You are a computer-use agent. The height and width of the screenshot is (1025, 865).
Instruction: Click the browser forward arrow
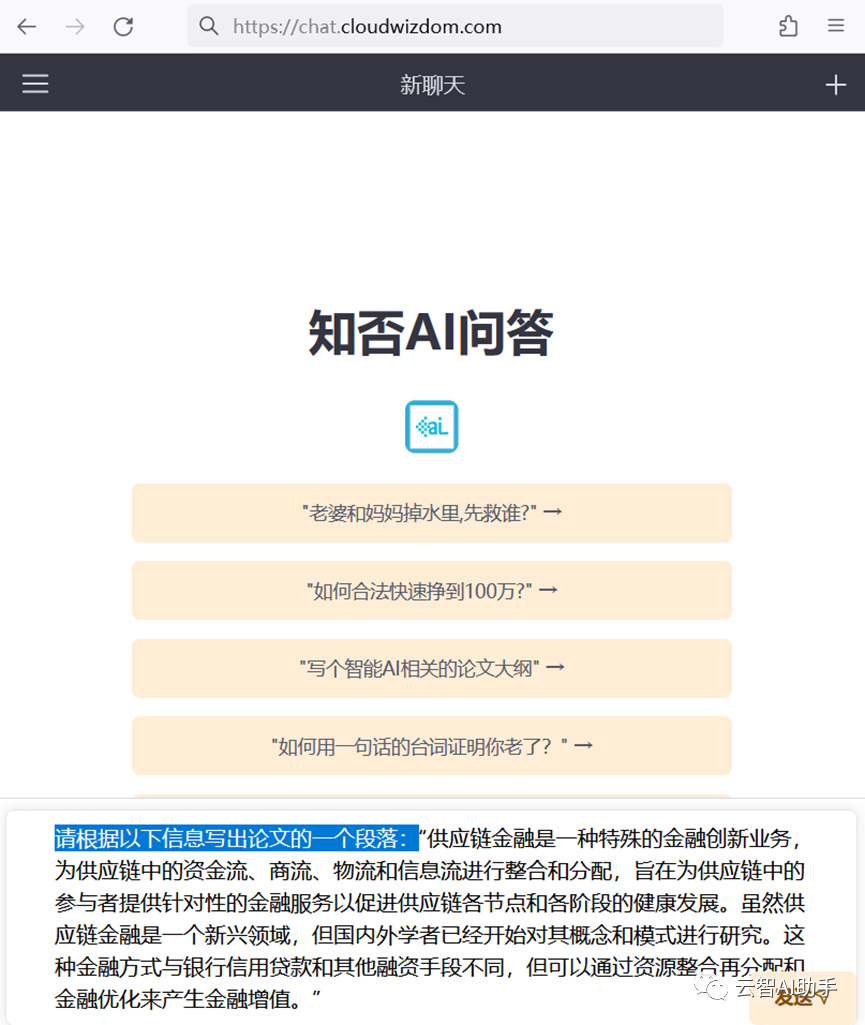[x=75, y=27]
